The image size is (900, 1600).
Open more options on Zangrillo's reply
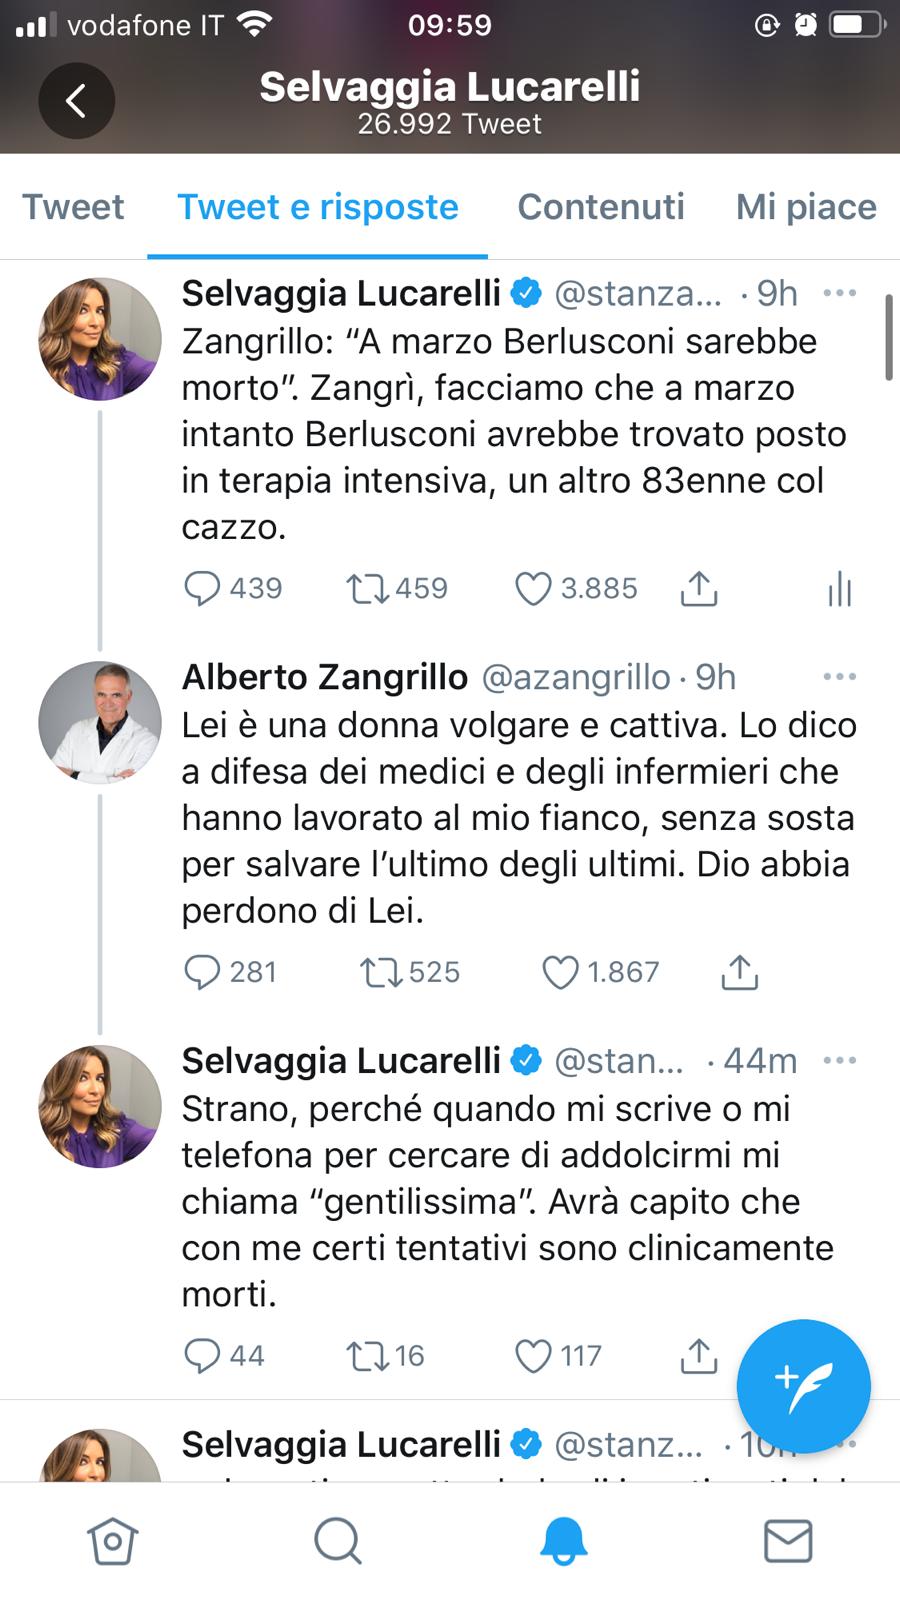[839, 677]
